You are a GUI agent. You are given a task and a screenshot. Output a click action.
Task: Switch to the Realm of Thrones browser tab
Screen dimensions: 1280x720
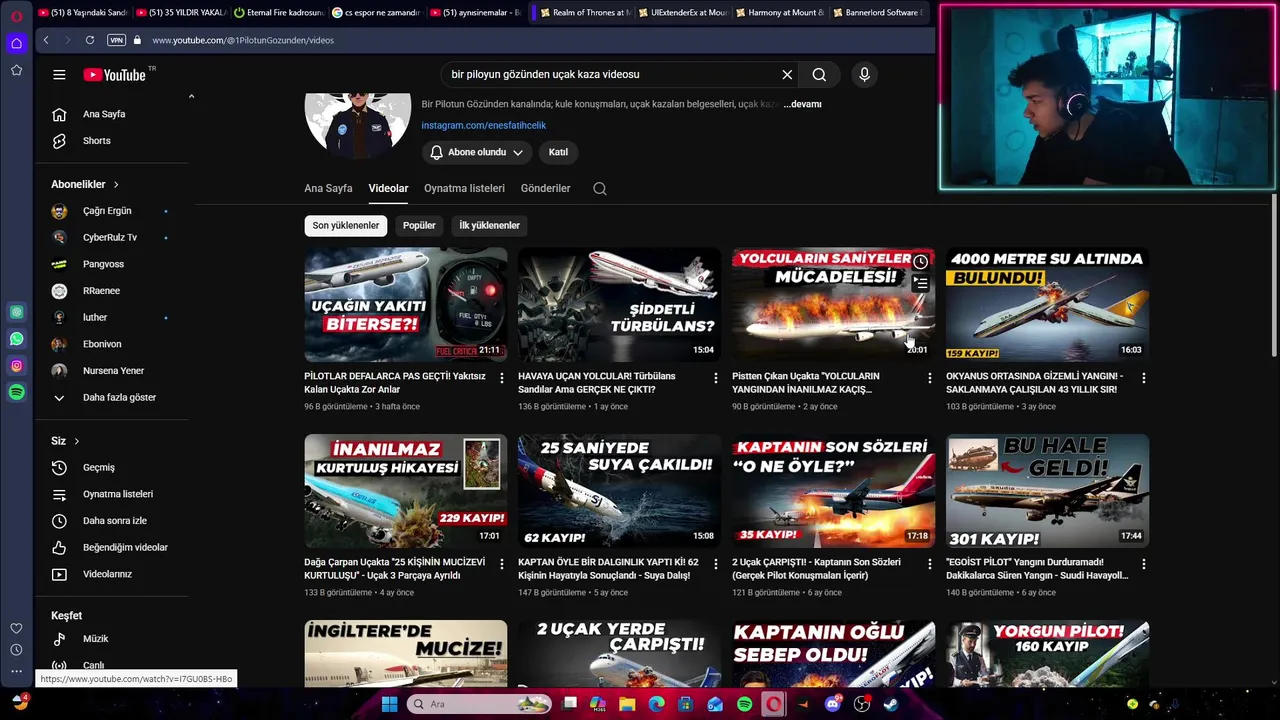[585, 12]
